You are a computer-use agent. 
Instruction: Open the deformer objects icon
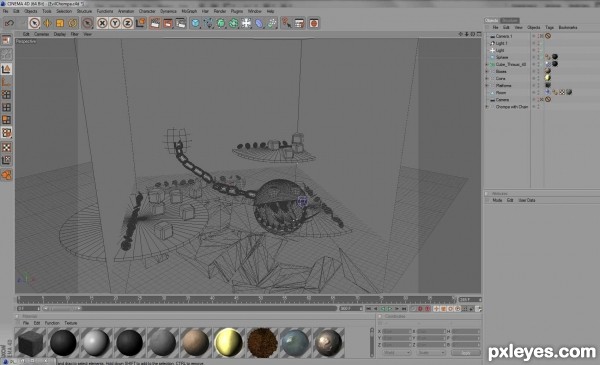[259, 23]
